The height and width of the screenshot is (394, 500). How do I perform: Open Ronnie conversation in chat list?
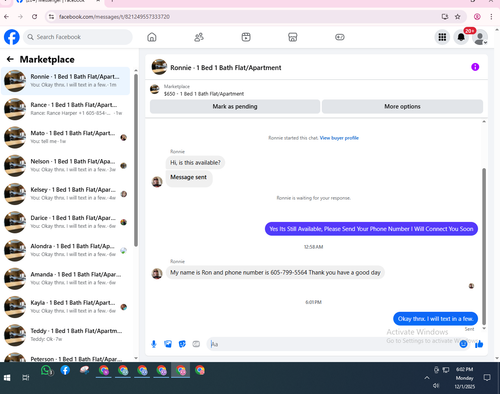(66, 81)
